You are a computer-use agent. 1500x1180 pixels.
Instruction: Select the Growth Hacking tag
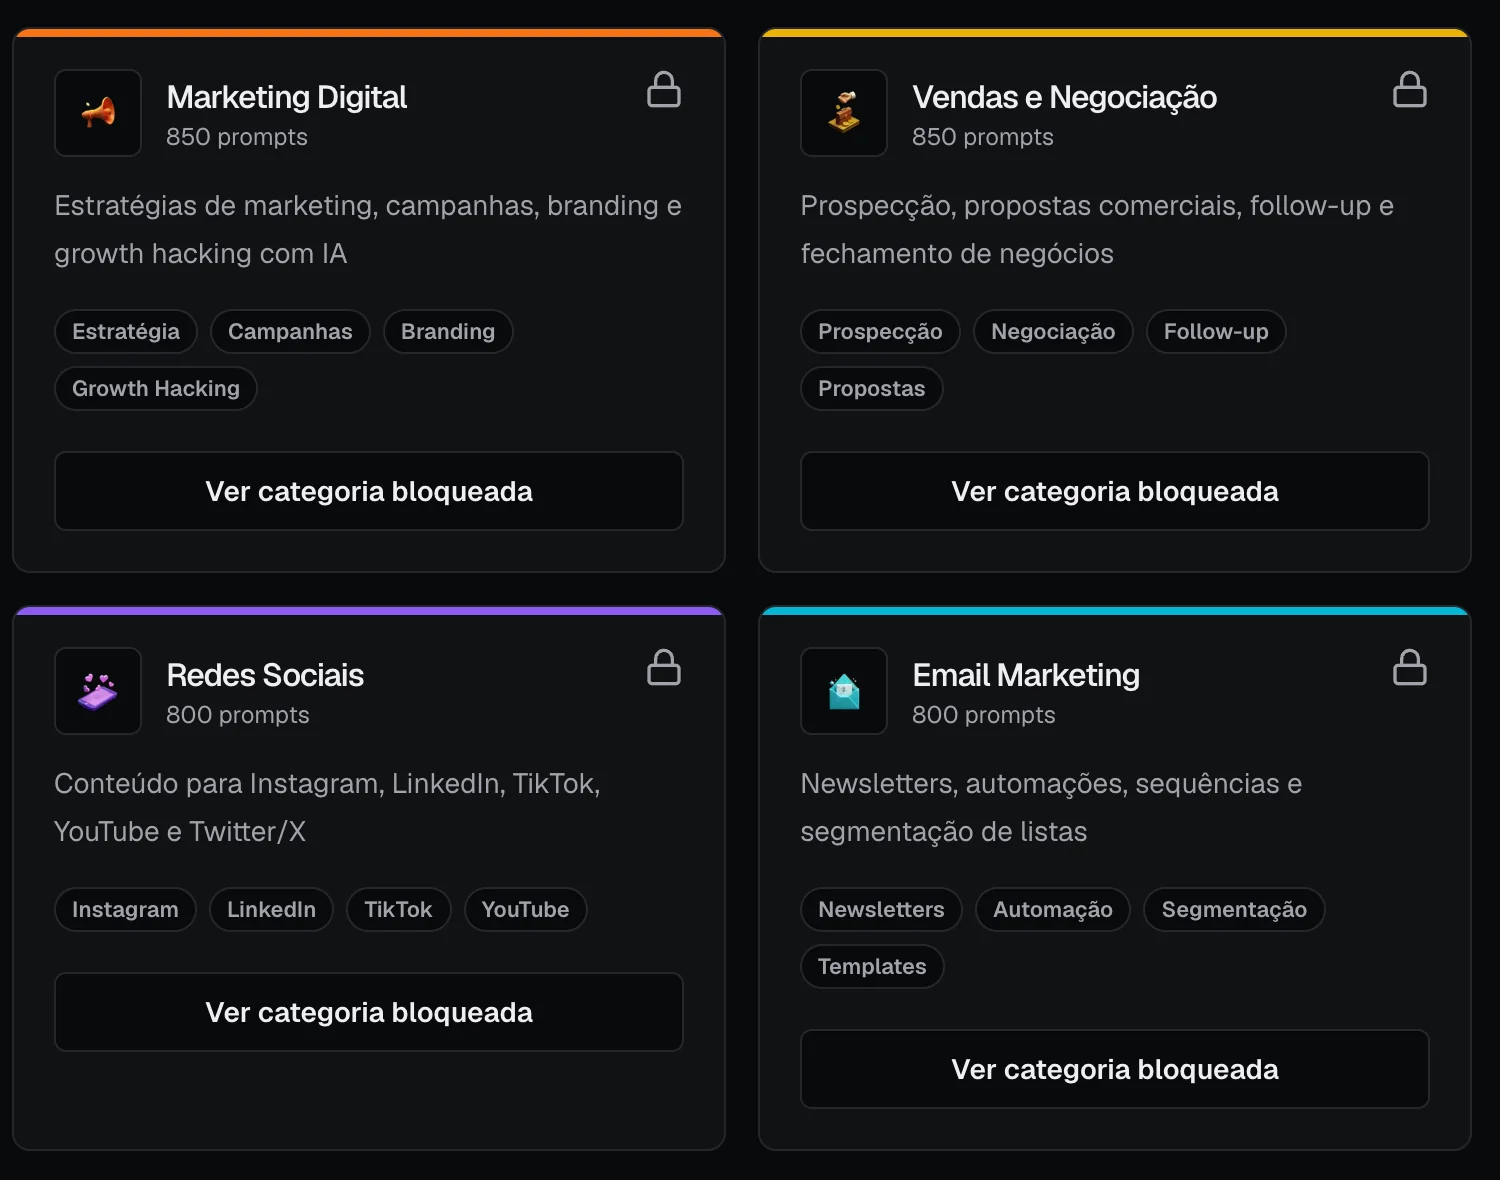pos(156,388)
